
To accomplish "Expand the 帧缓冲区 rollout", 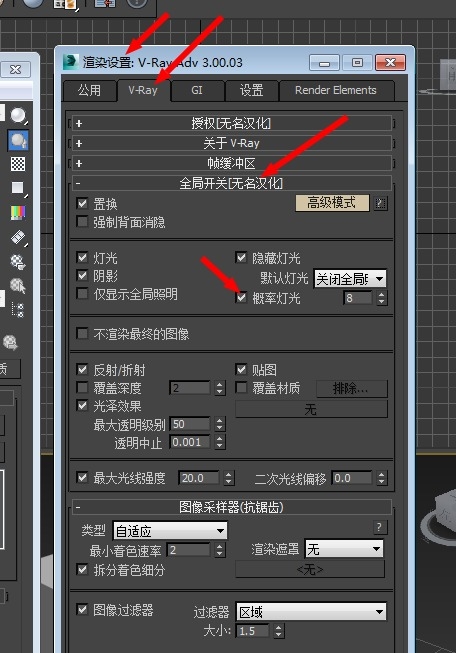I will point(232,163).
